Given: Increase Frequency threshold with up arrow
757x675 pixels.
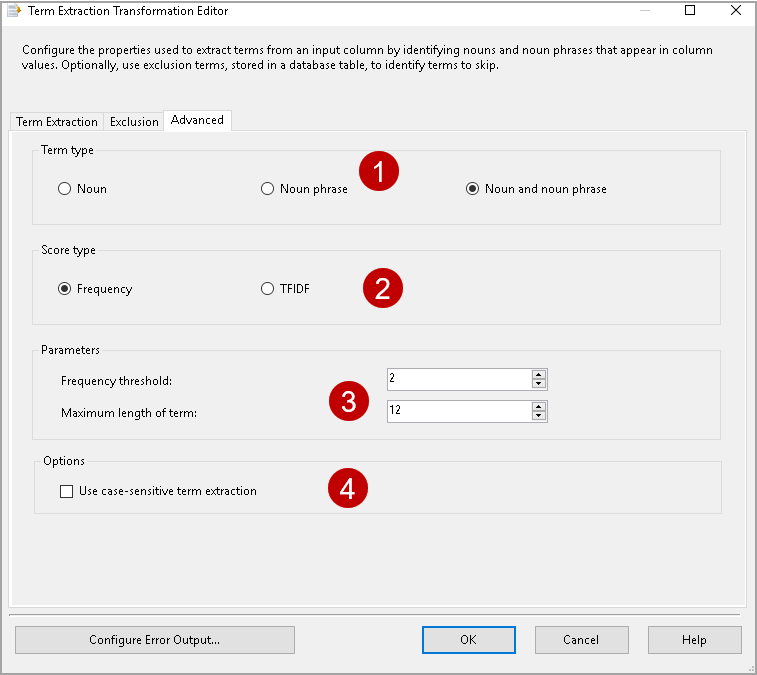Looking at the screenshot, I should (539, 375).
